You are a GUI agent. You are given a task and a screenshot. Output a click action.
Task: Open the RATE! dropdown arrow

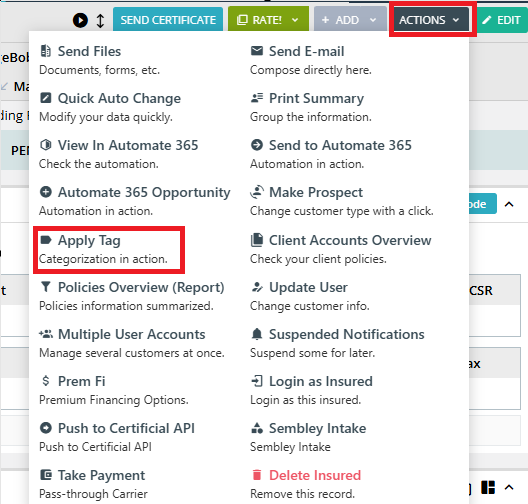295,20
